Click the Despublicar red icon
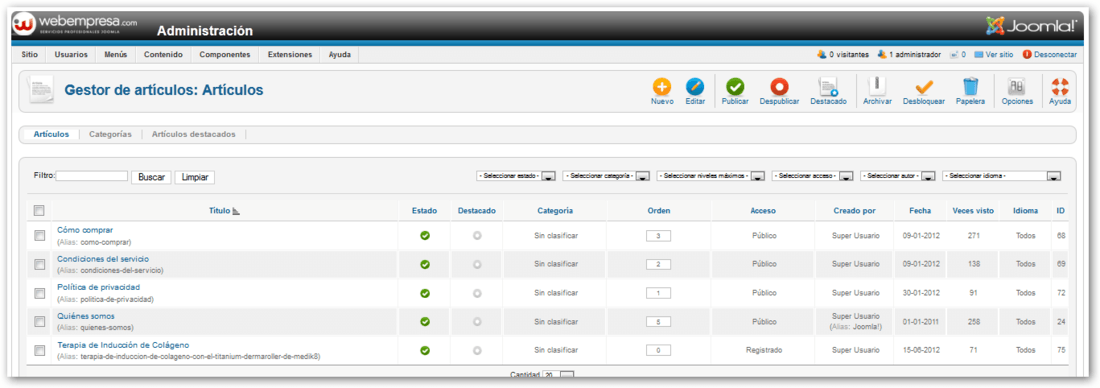Viewport: 1100px width, 388px height. (779, 86)
